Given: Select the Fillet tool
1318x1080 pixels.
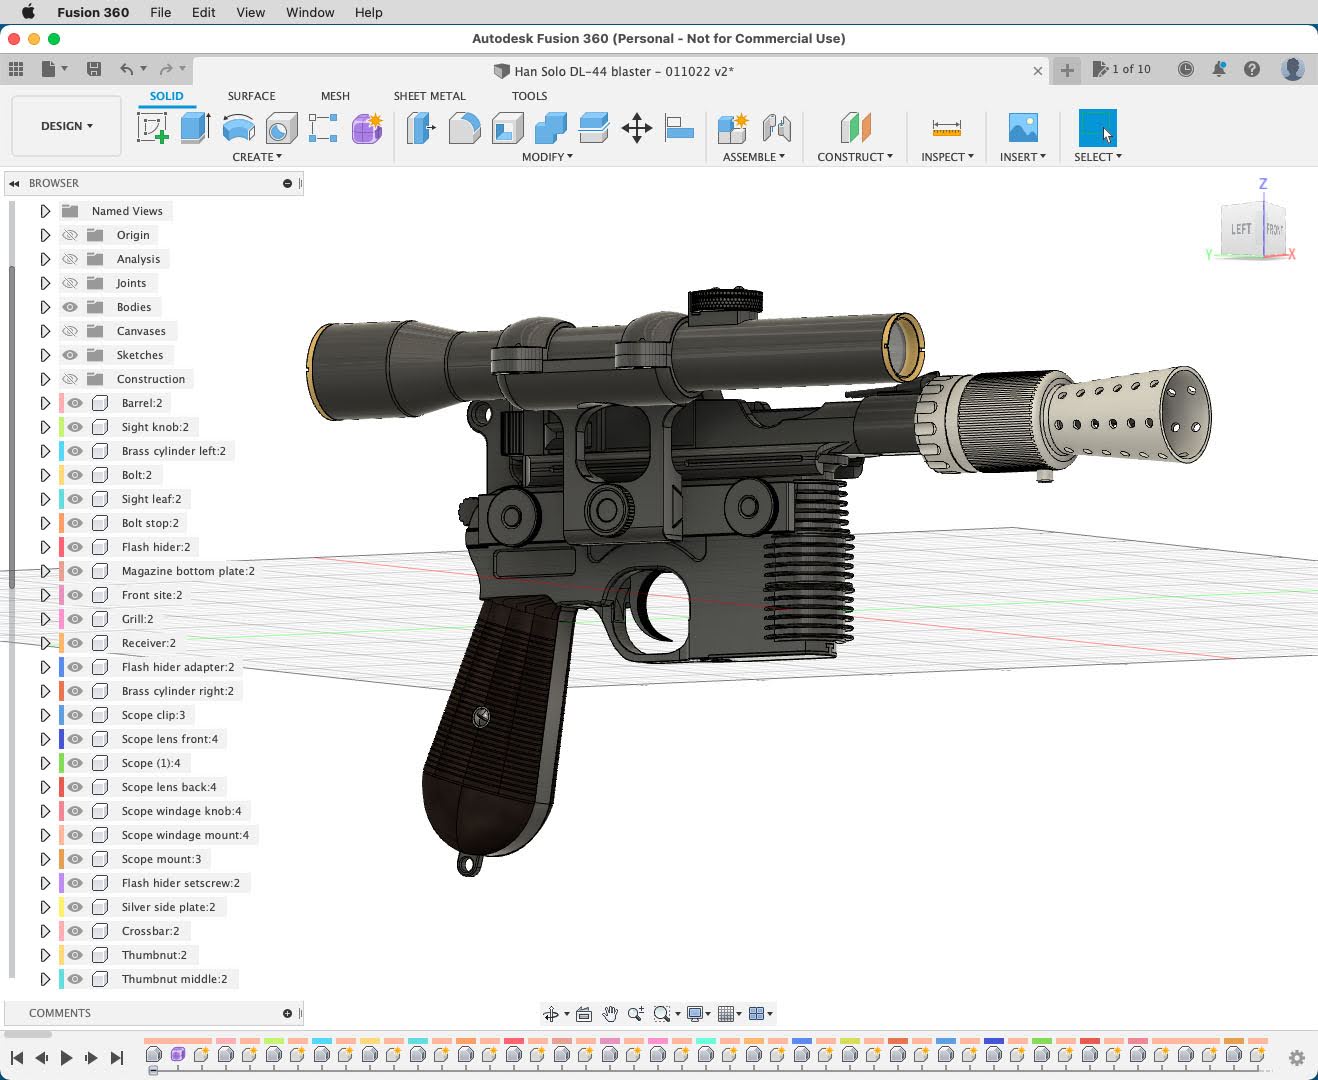Looking at the screenshot, I should (464, 128).
